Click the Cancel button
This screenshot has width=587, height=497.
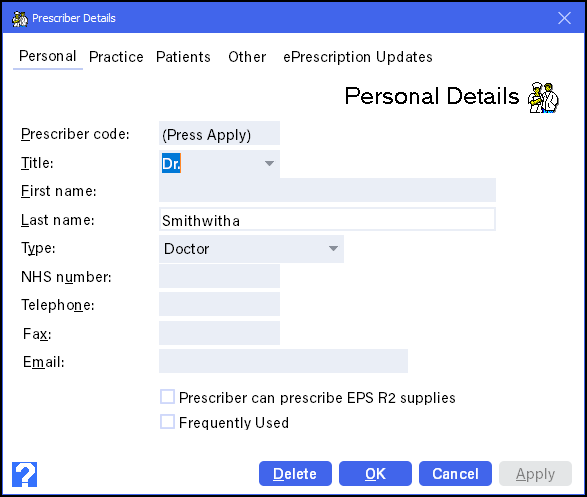click(455, 474)
